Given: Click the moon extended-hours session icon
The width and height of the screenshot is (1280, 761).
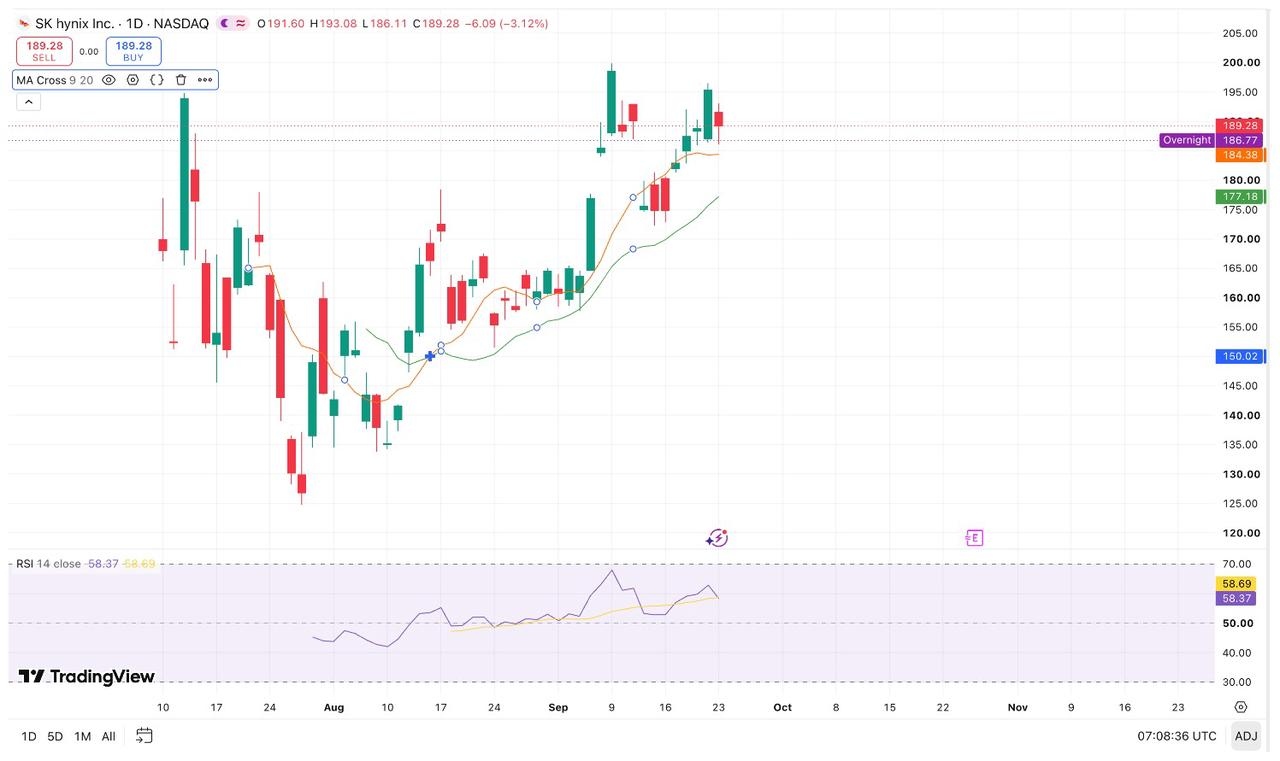Looking at the screenshot, I should (x=224, y=23).
